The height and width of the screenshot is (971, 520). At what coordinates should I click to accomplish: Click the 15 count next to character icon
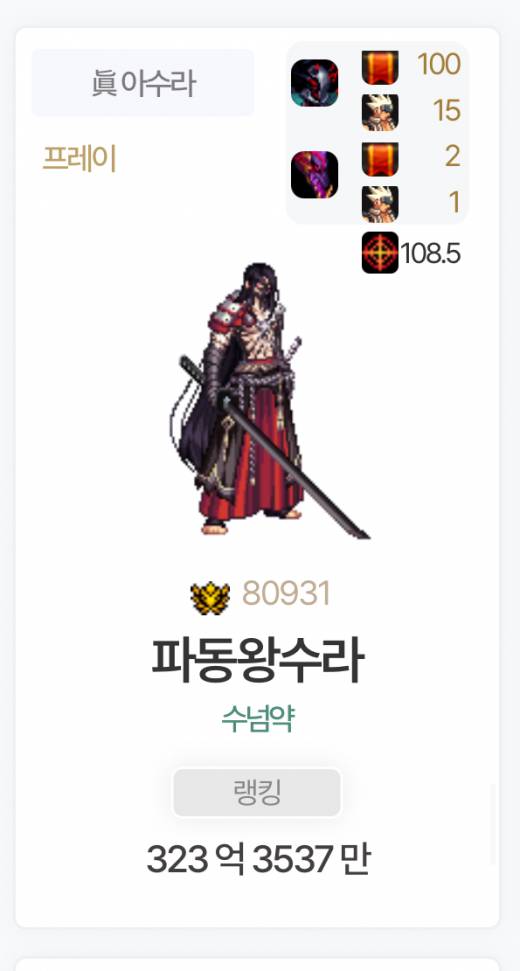tap(447, 110)
